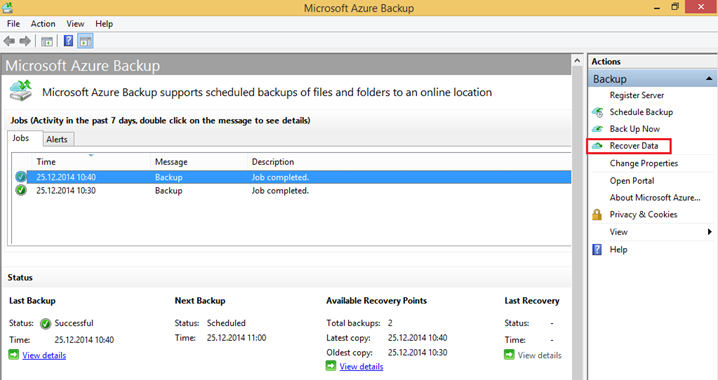Click Register Server in Actions pane
Image resolution: width=718 pixels, height=380 pixels.
point(636,95)
